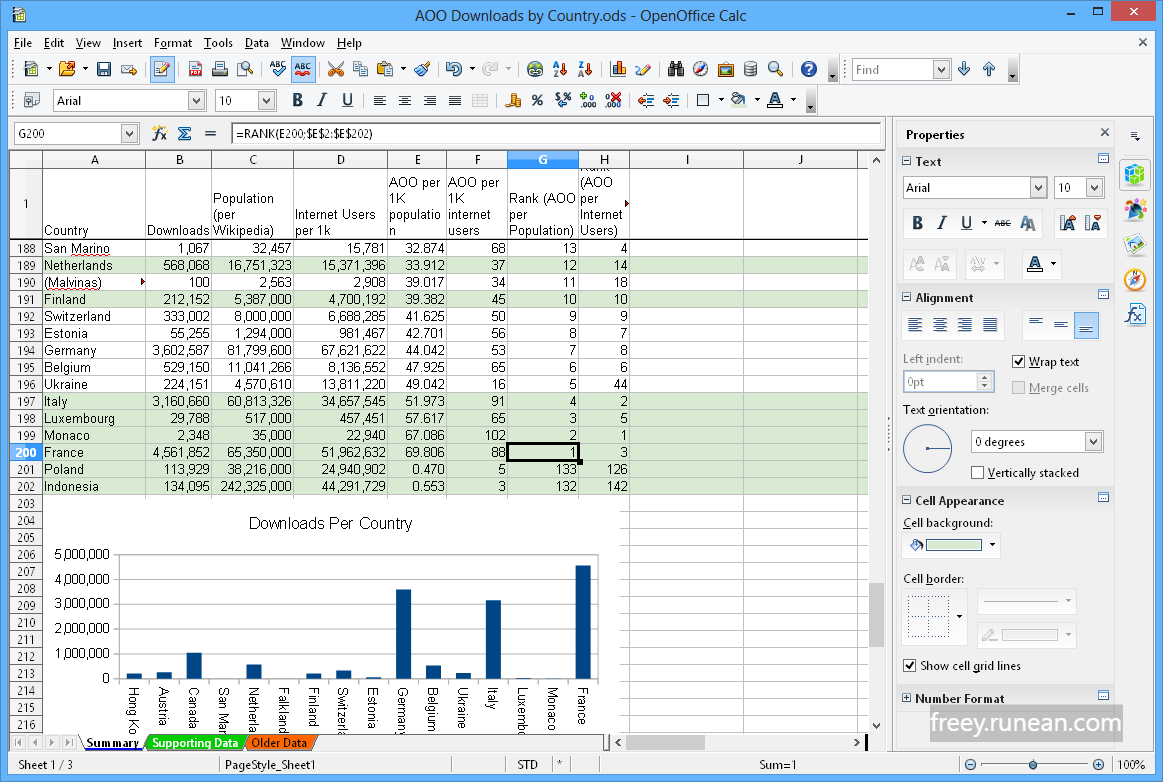
Task: Switch to the Supporting Data sheet tab
Action: (x=194, y=743)
